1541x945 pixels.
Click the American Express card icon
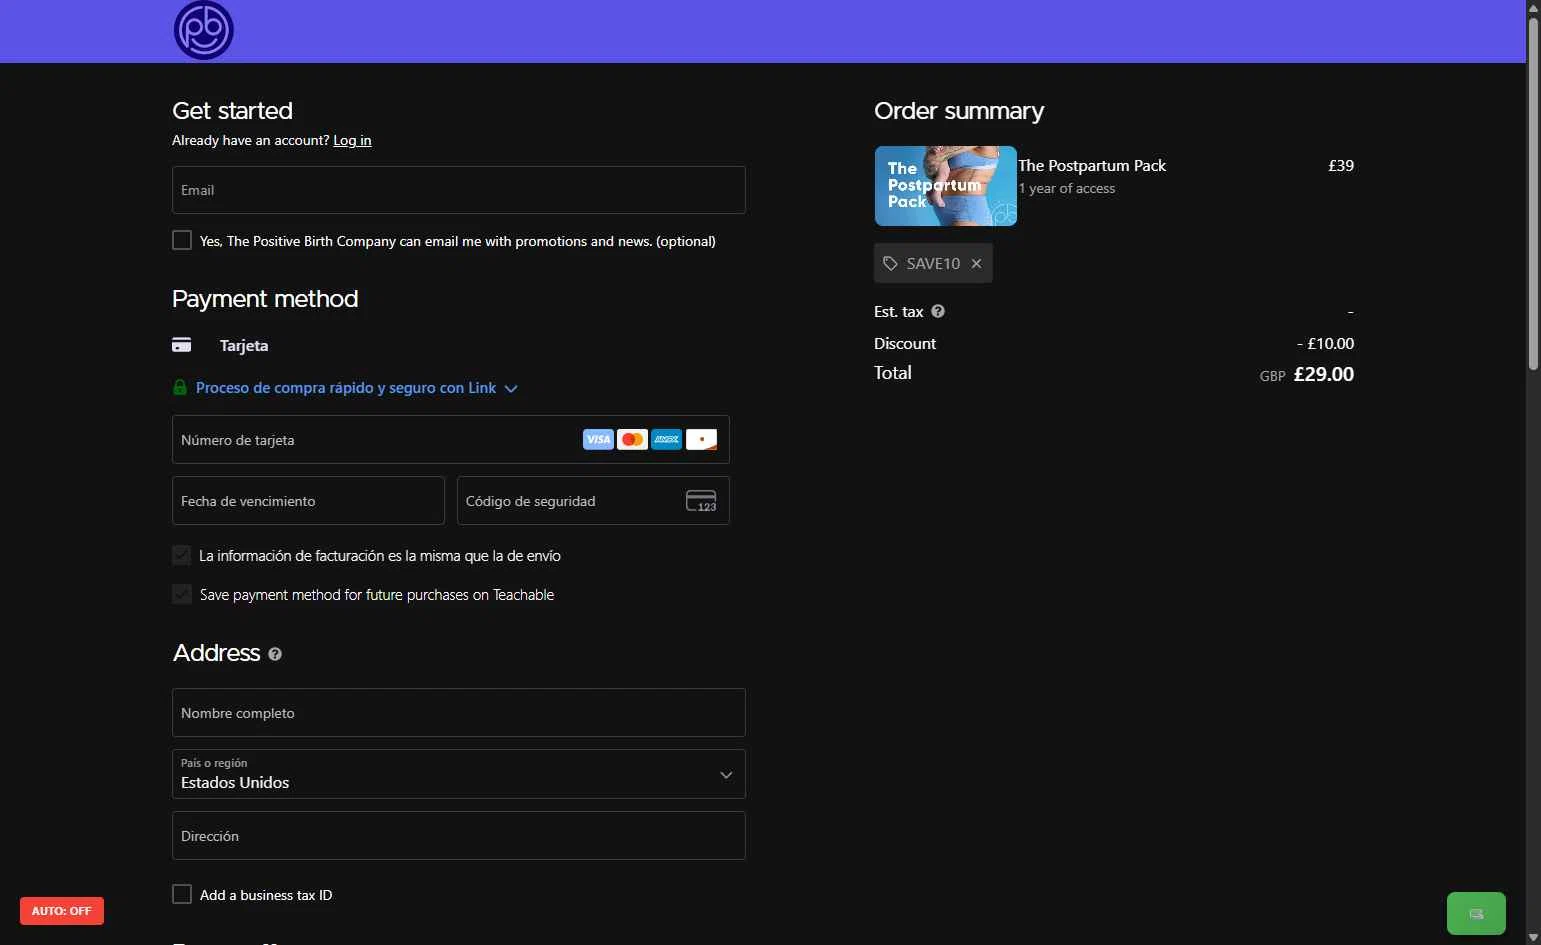pyautogui.click(x=666, y=439)
